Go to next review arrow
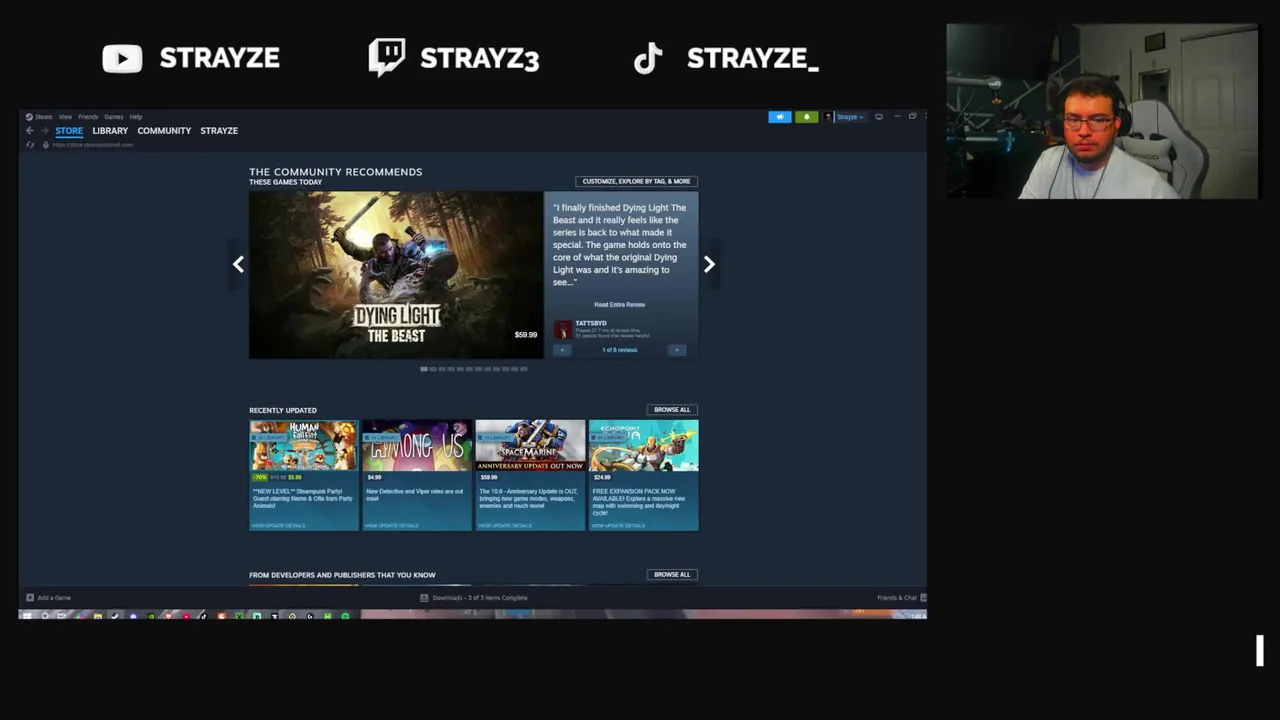The width and height of the screenshot is (1280, 720). [x=677, y=350]
